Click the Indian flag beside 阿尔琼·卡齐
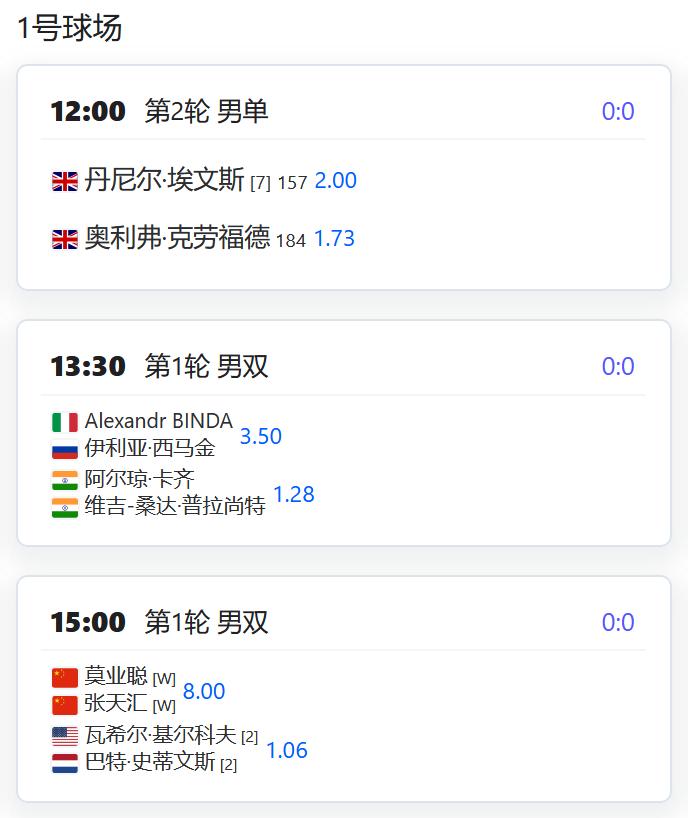Viewport: 688px width, 818px height. click(65, 480)
